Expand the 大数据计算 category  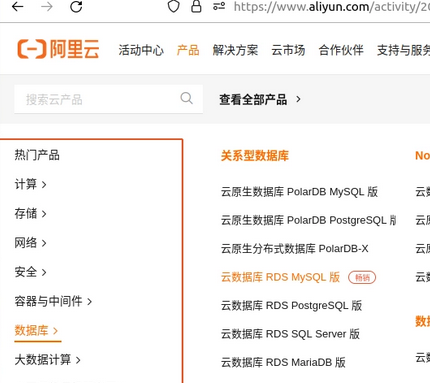coord(47,360)
